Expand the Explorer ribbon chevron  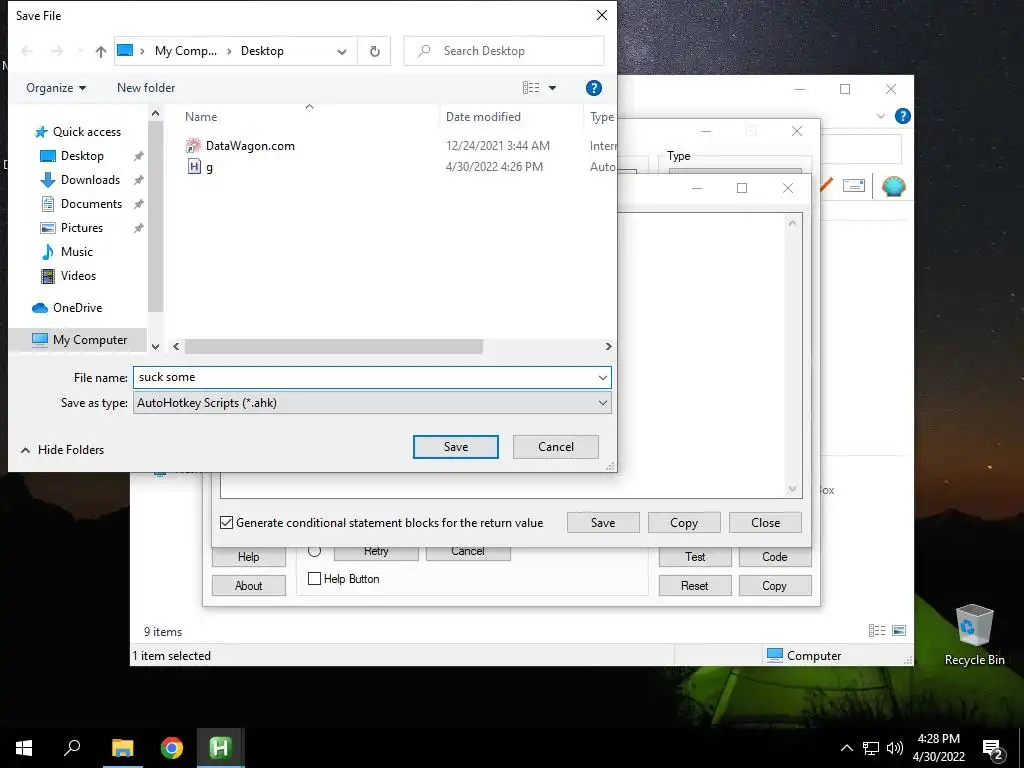[880, 116]
